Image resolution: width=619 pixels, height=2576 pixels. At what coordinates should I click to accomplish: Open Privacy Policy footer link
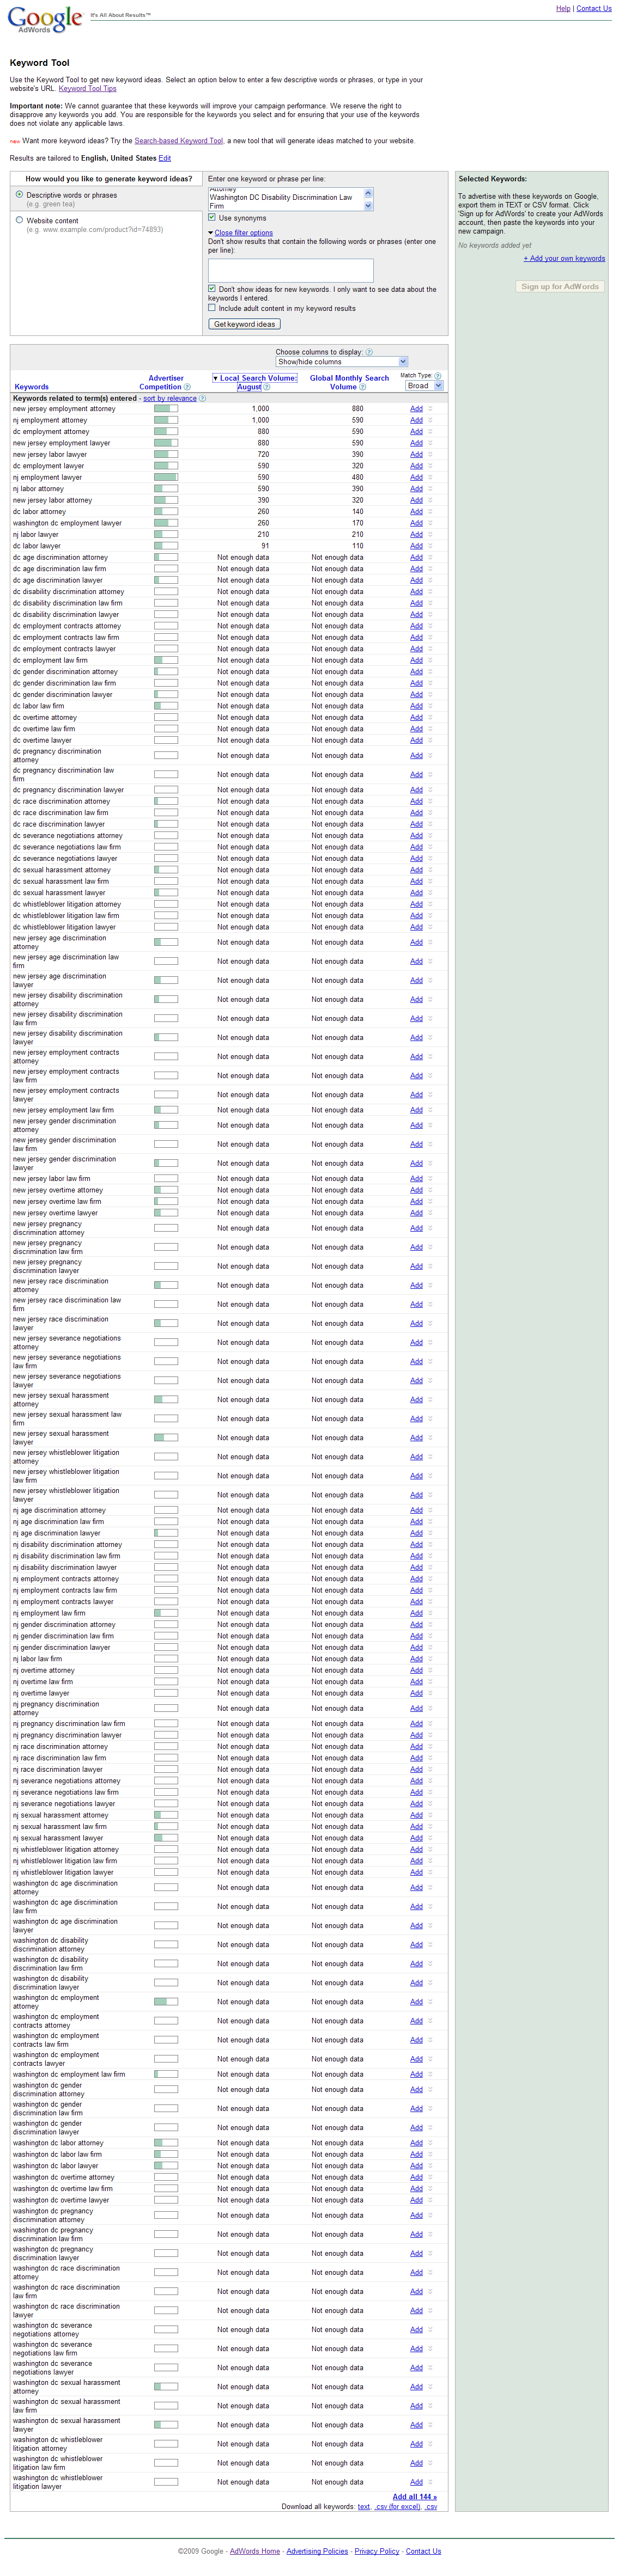click(377, 2551)
